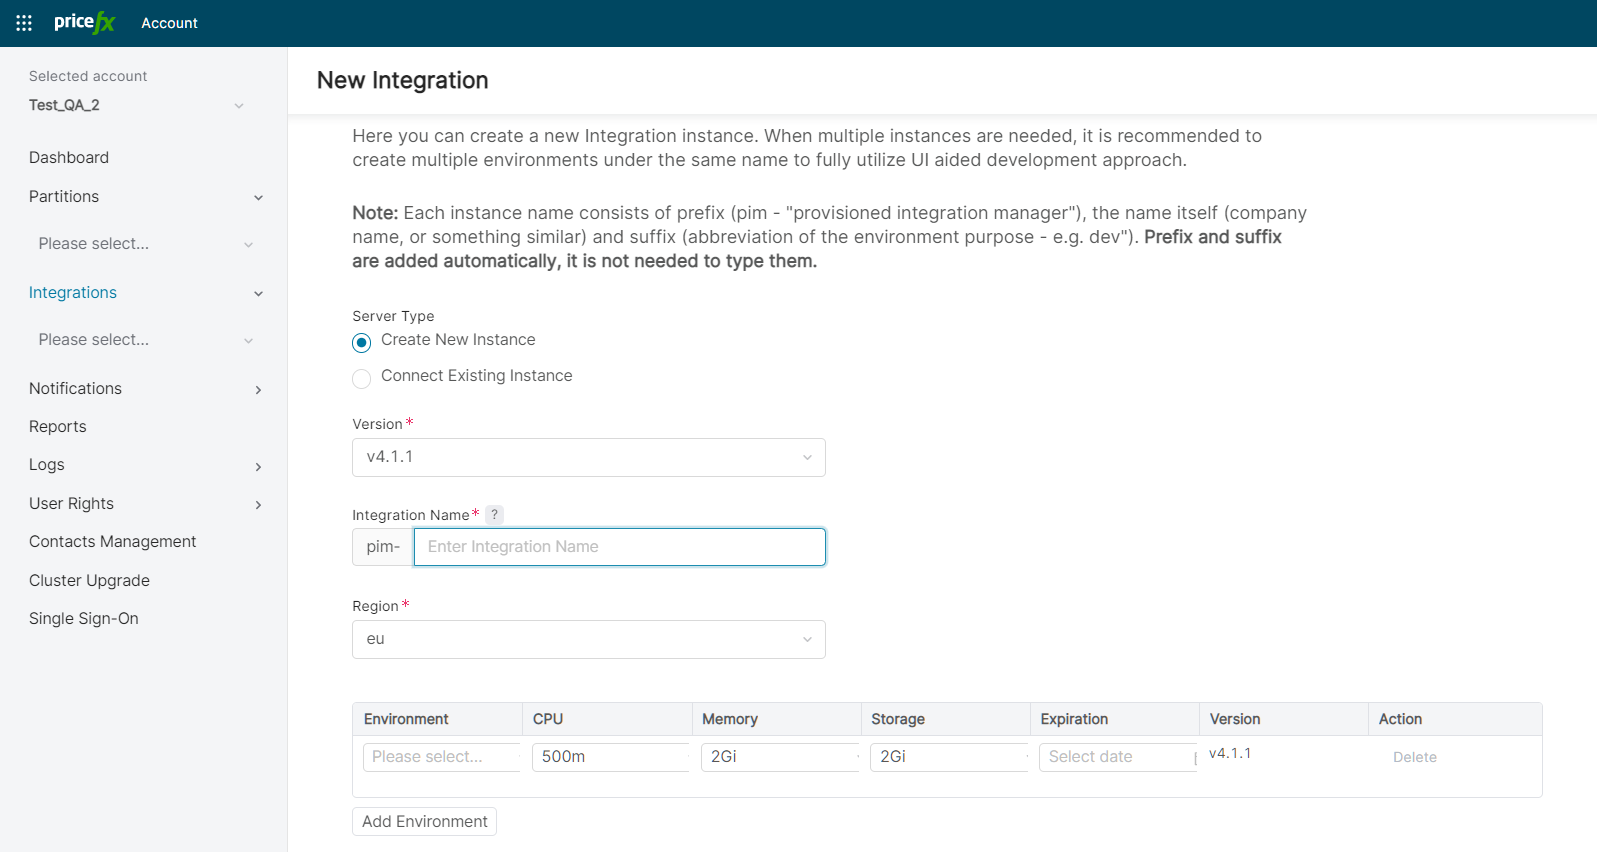
Task: Open the Environment Please select dropdown
Action: pyautogui.click(x=441, y=757)
